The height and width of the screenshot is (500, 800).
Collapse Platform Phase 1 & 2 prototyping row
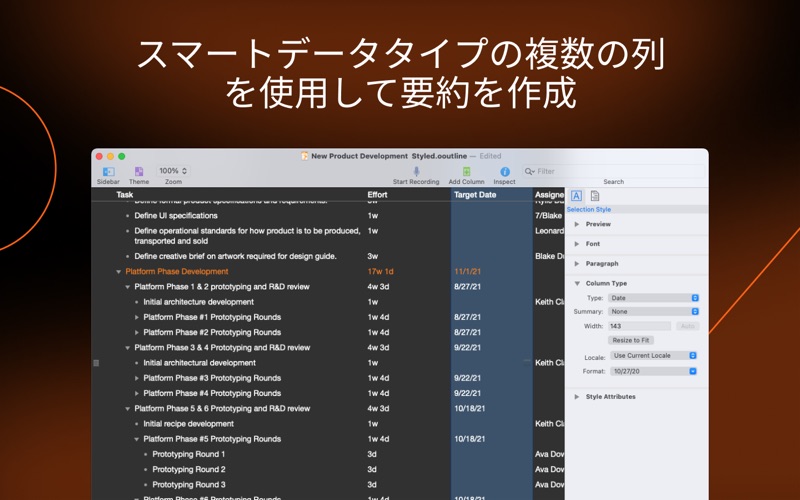[x=128, y=287]
